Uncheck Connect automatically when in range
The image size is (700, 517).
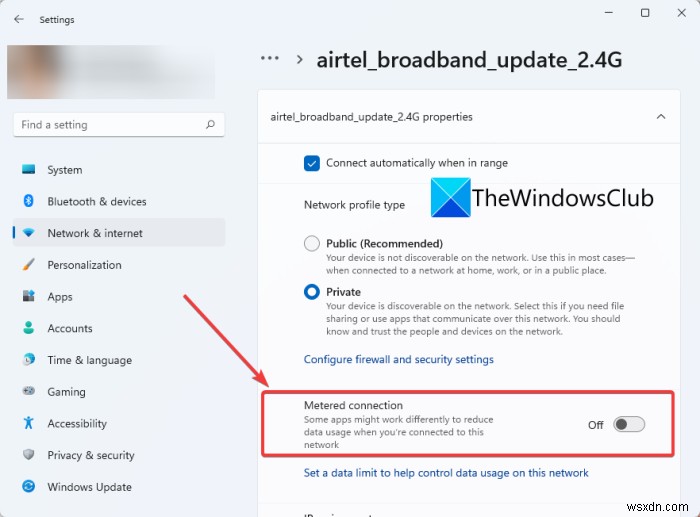pyautogui.click(x=312, y=163)
